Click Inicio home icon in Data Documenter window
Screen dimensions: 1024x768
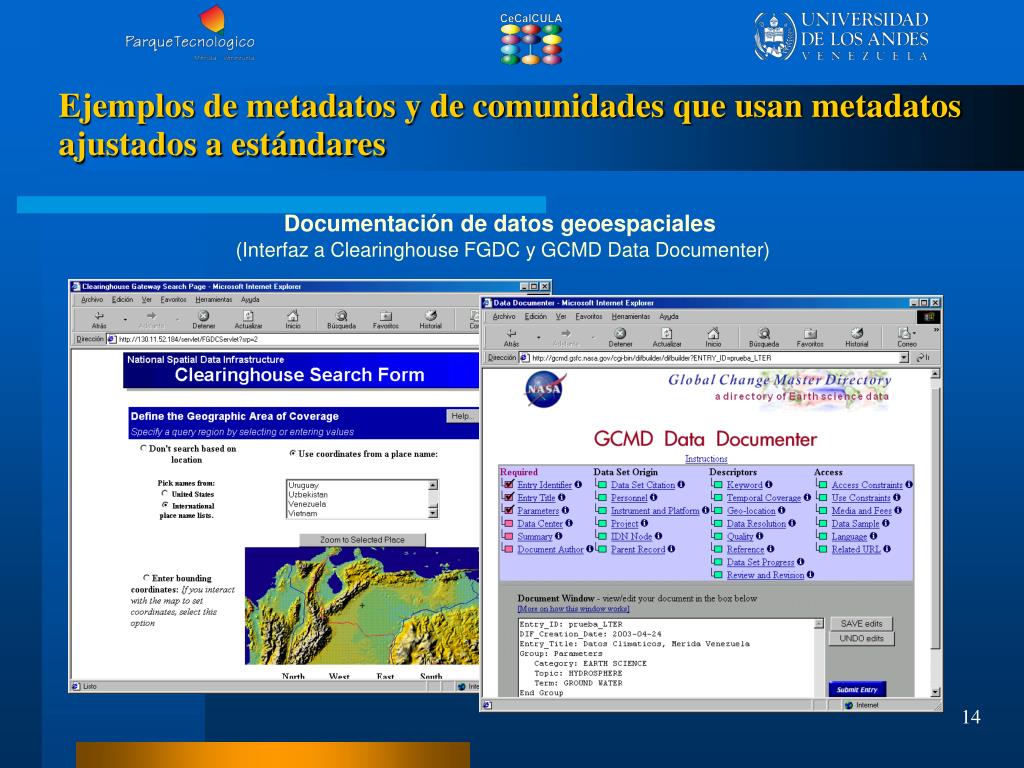[713, 333]
